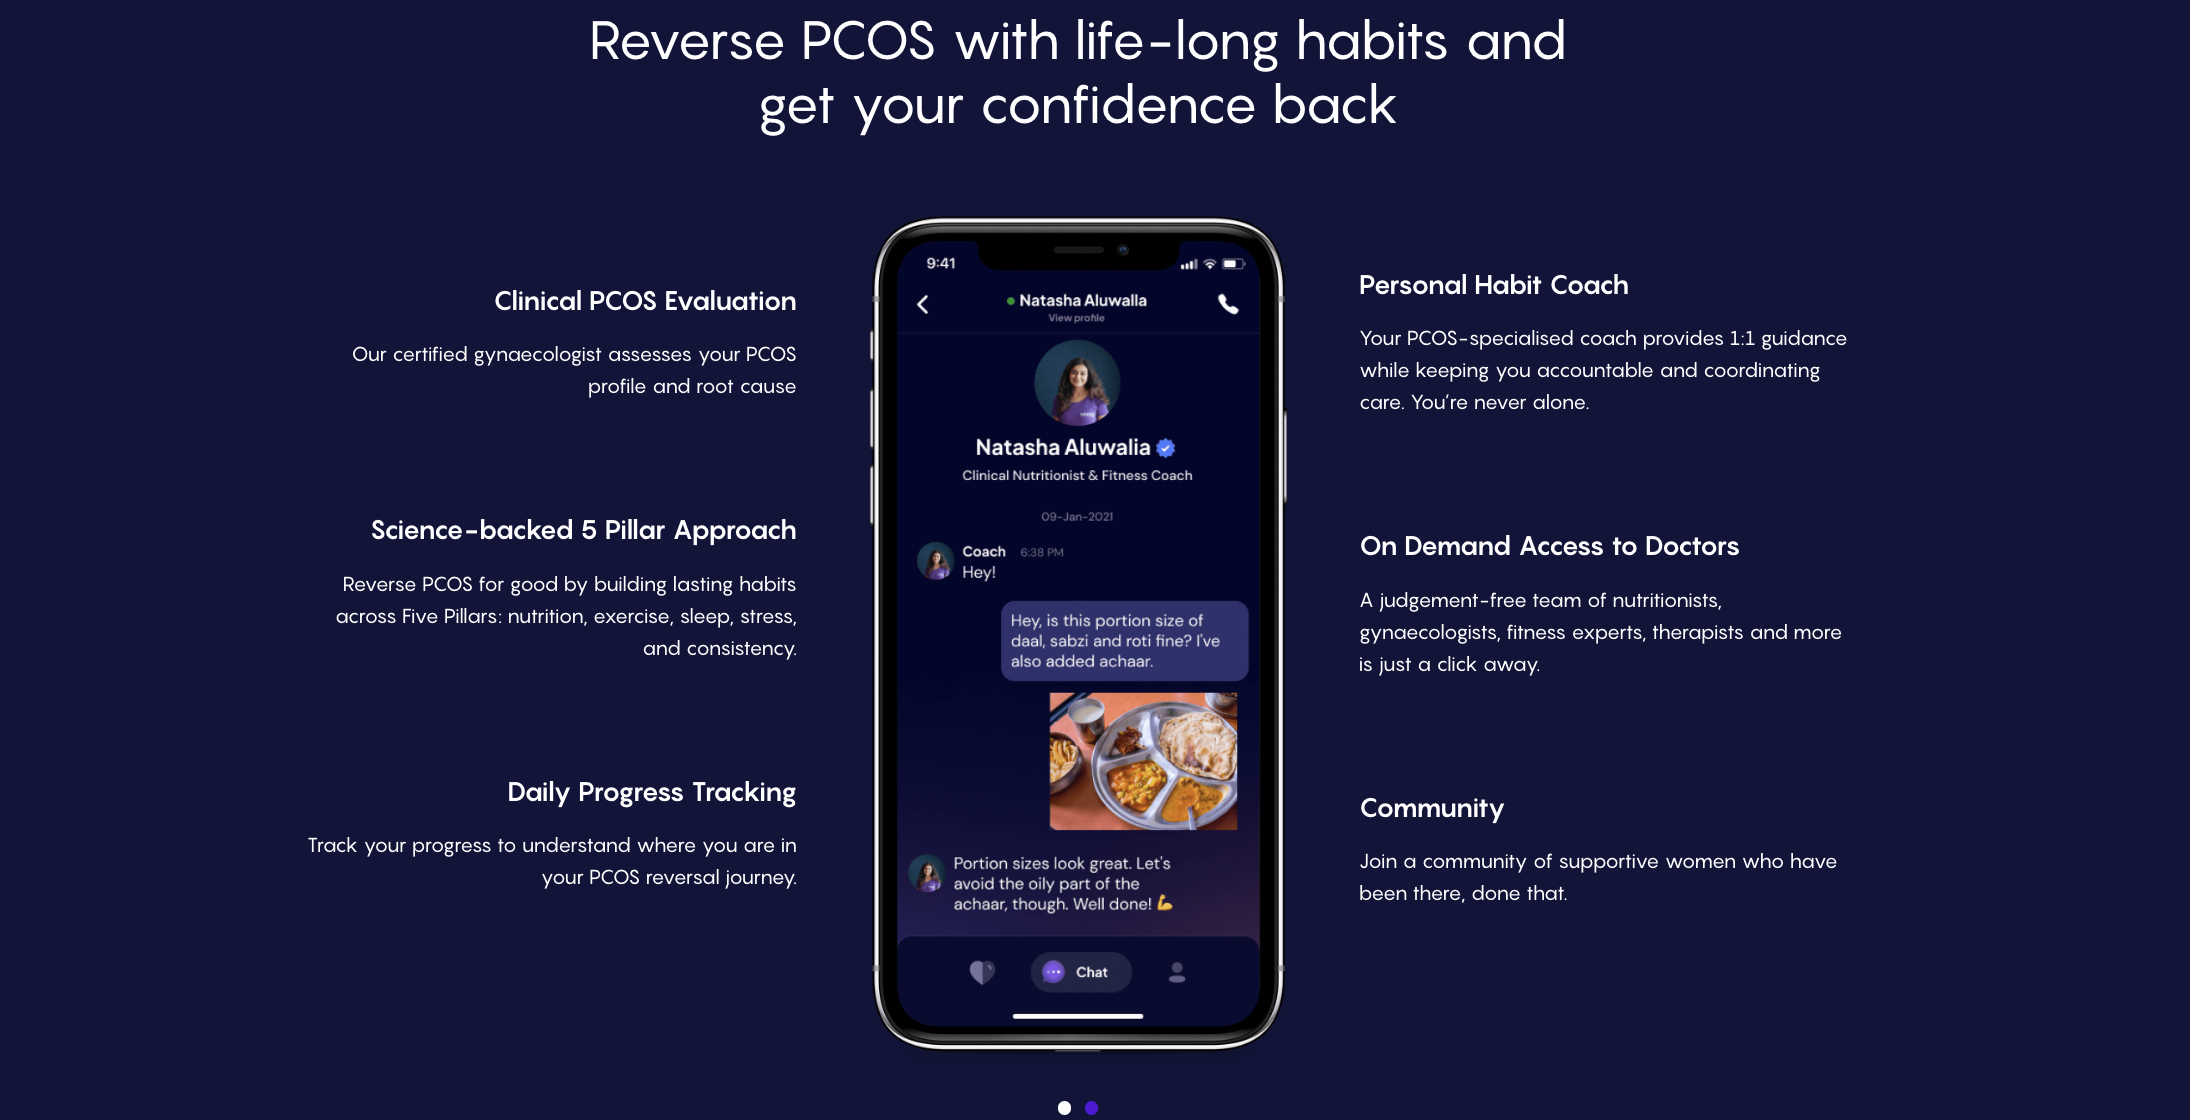Expand the Daily Progress Tracking section
Viewport: 2190px width, 1120px height.
(x=651, y=790)
